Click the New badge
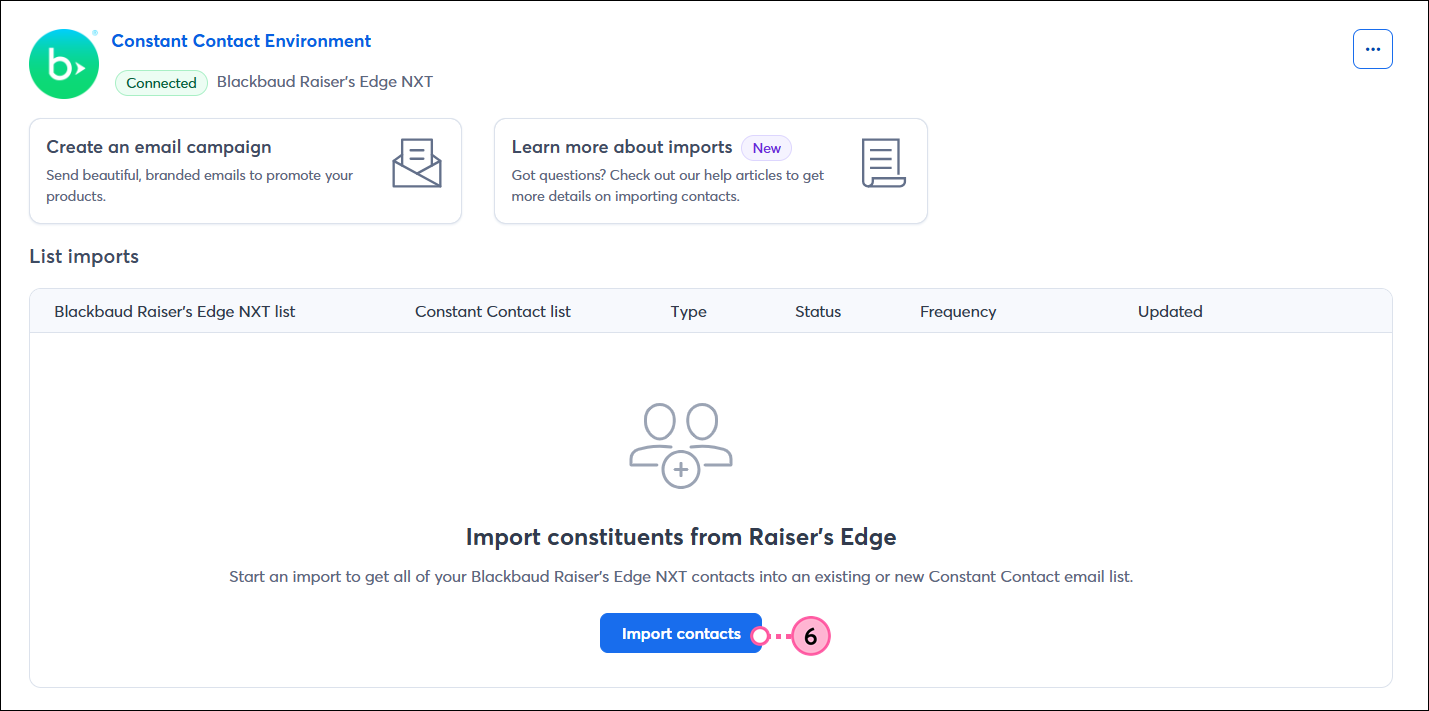Viewport: 1429px width, 711px height. coord(766,148)
